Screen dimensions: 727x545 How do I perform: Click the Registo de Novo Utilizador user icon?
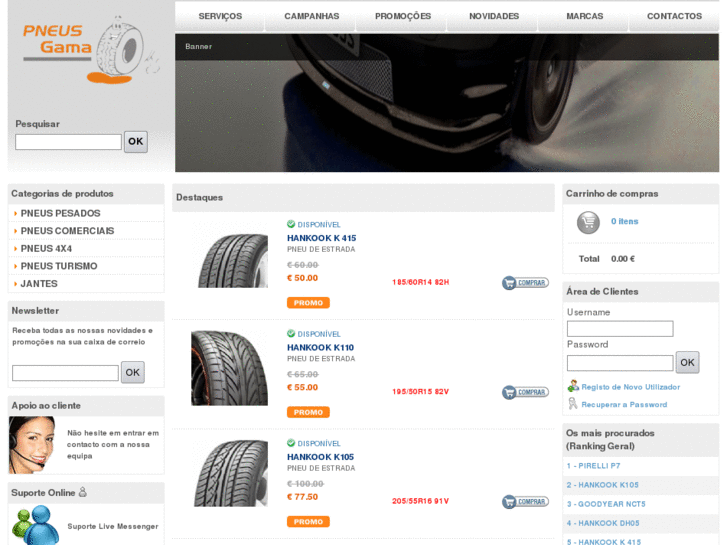[x=573, y=386]
